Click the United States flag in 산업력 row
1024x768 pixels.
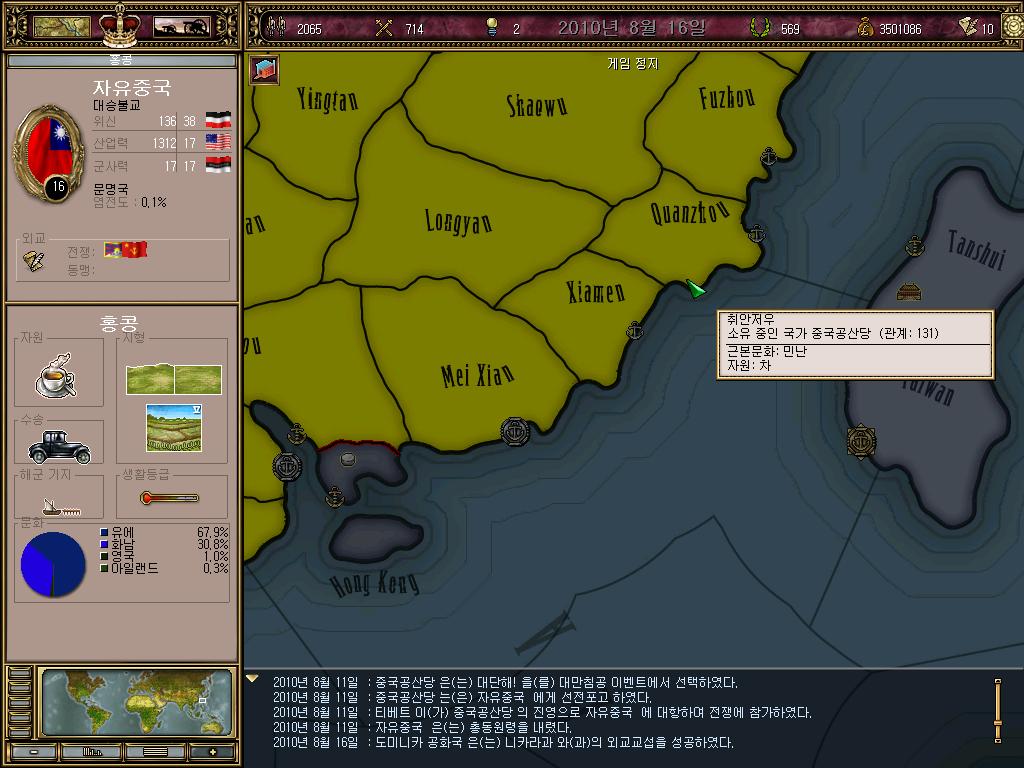(x=218, y=142)
